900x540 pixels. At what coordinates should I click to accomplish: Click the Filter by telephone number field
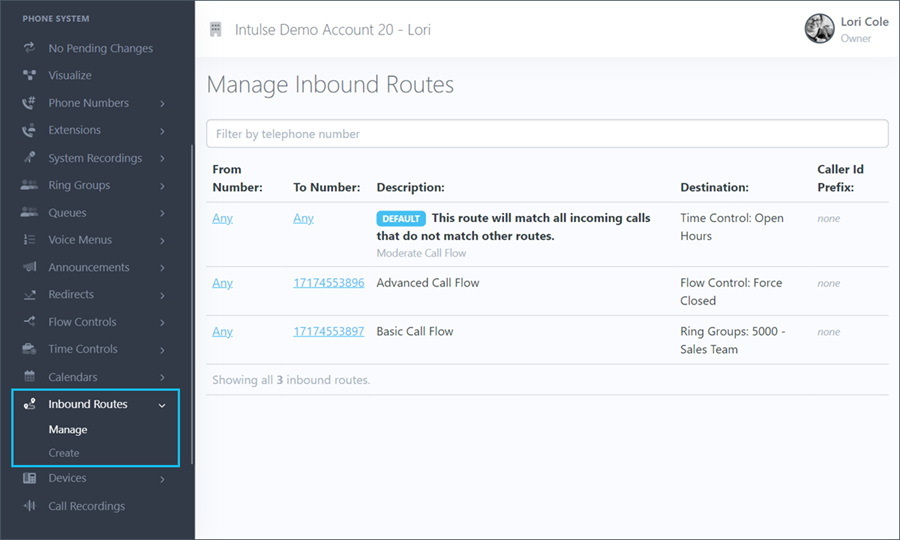click(547, 134)
